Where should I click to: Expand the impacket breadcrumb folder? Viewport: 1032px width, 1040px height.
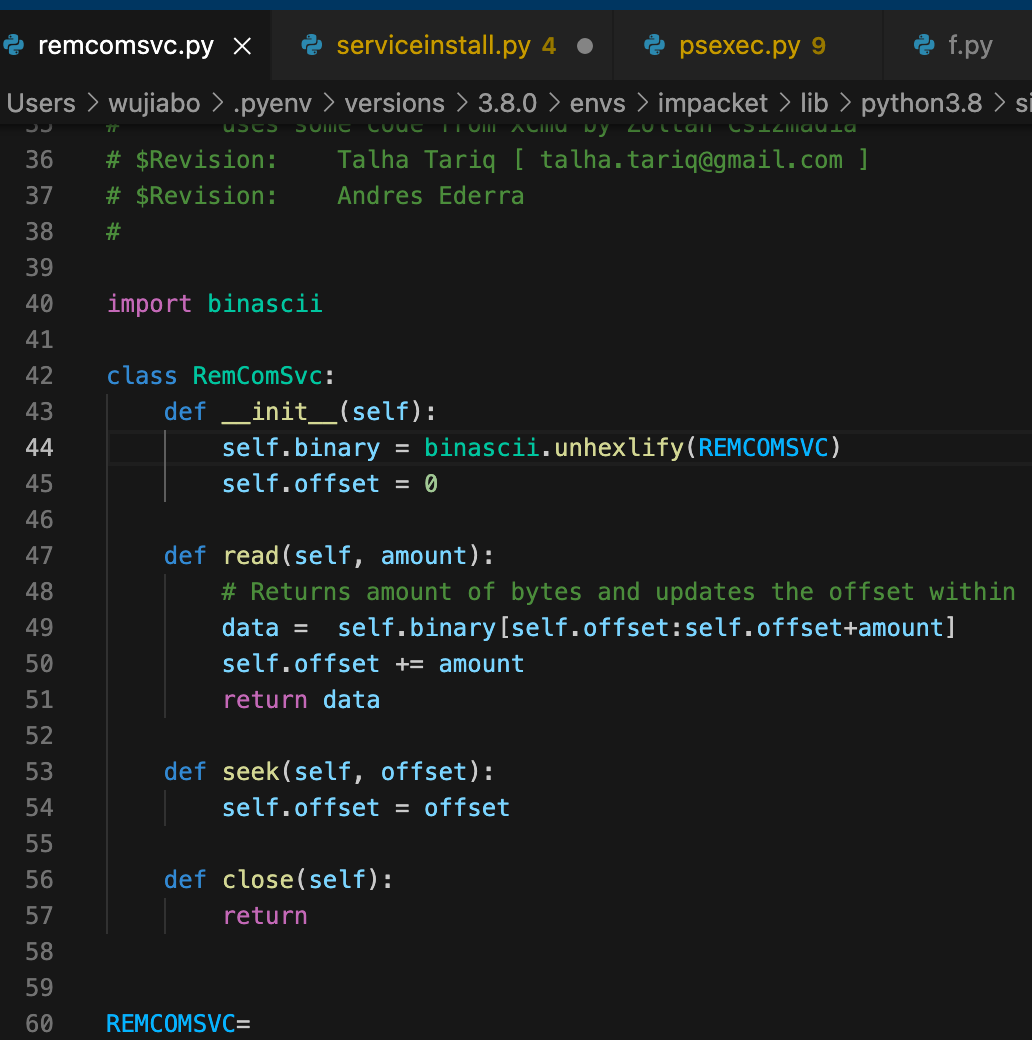coord(712,103)
